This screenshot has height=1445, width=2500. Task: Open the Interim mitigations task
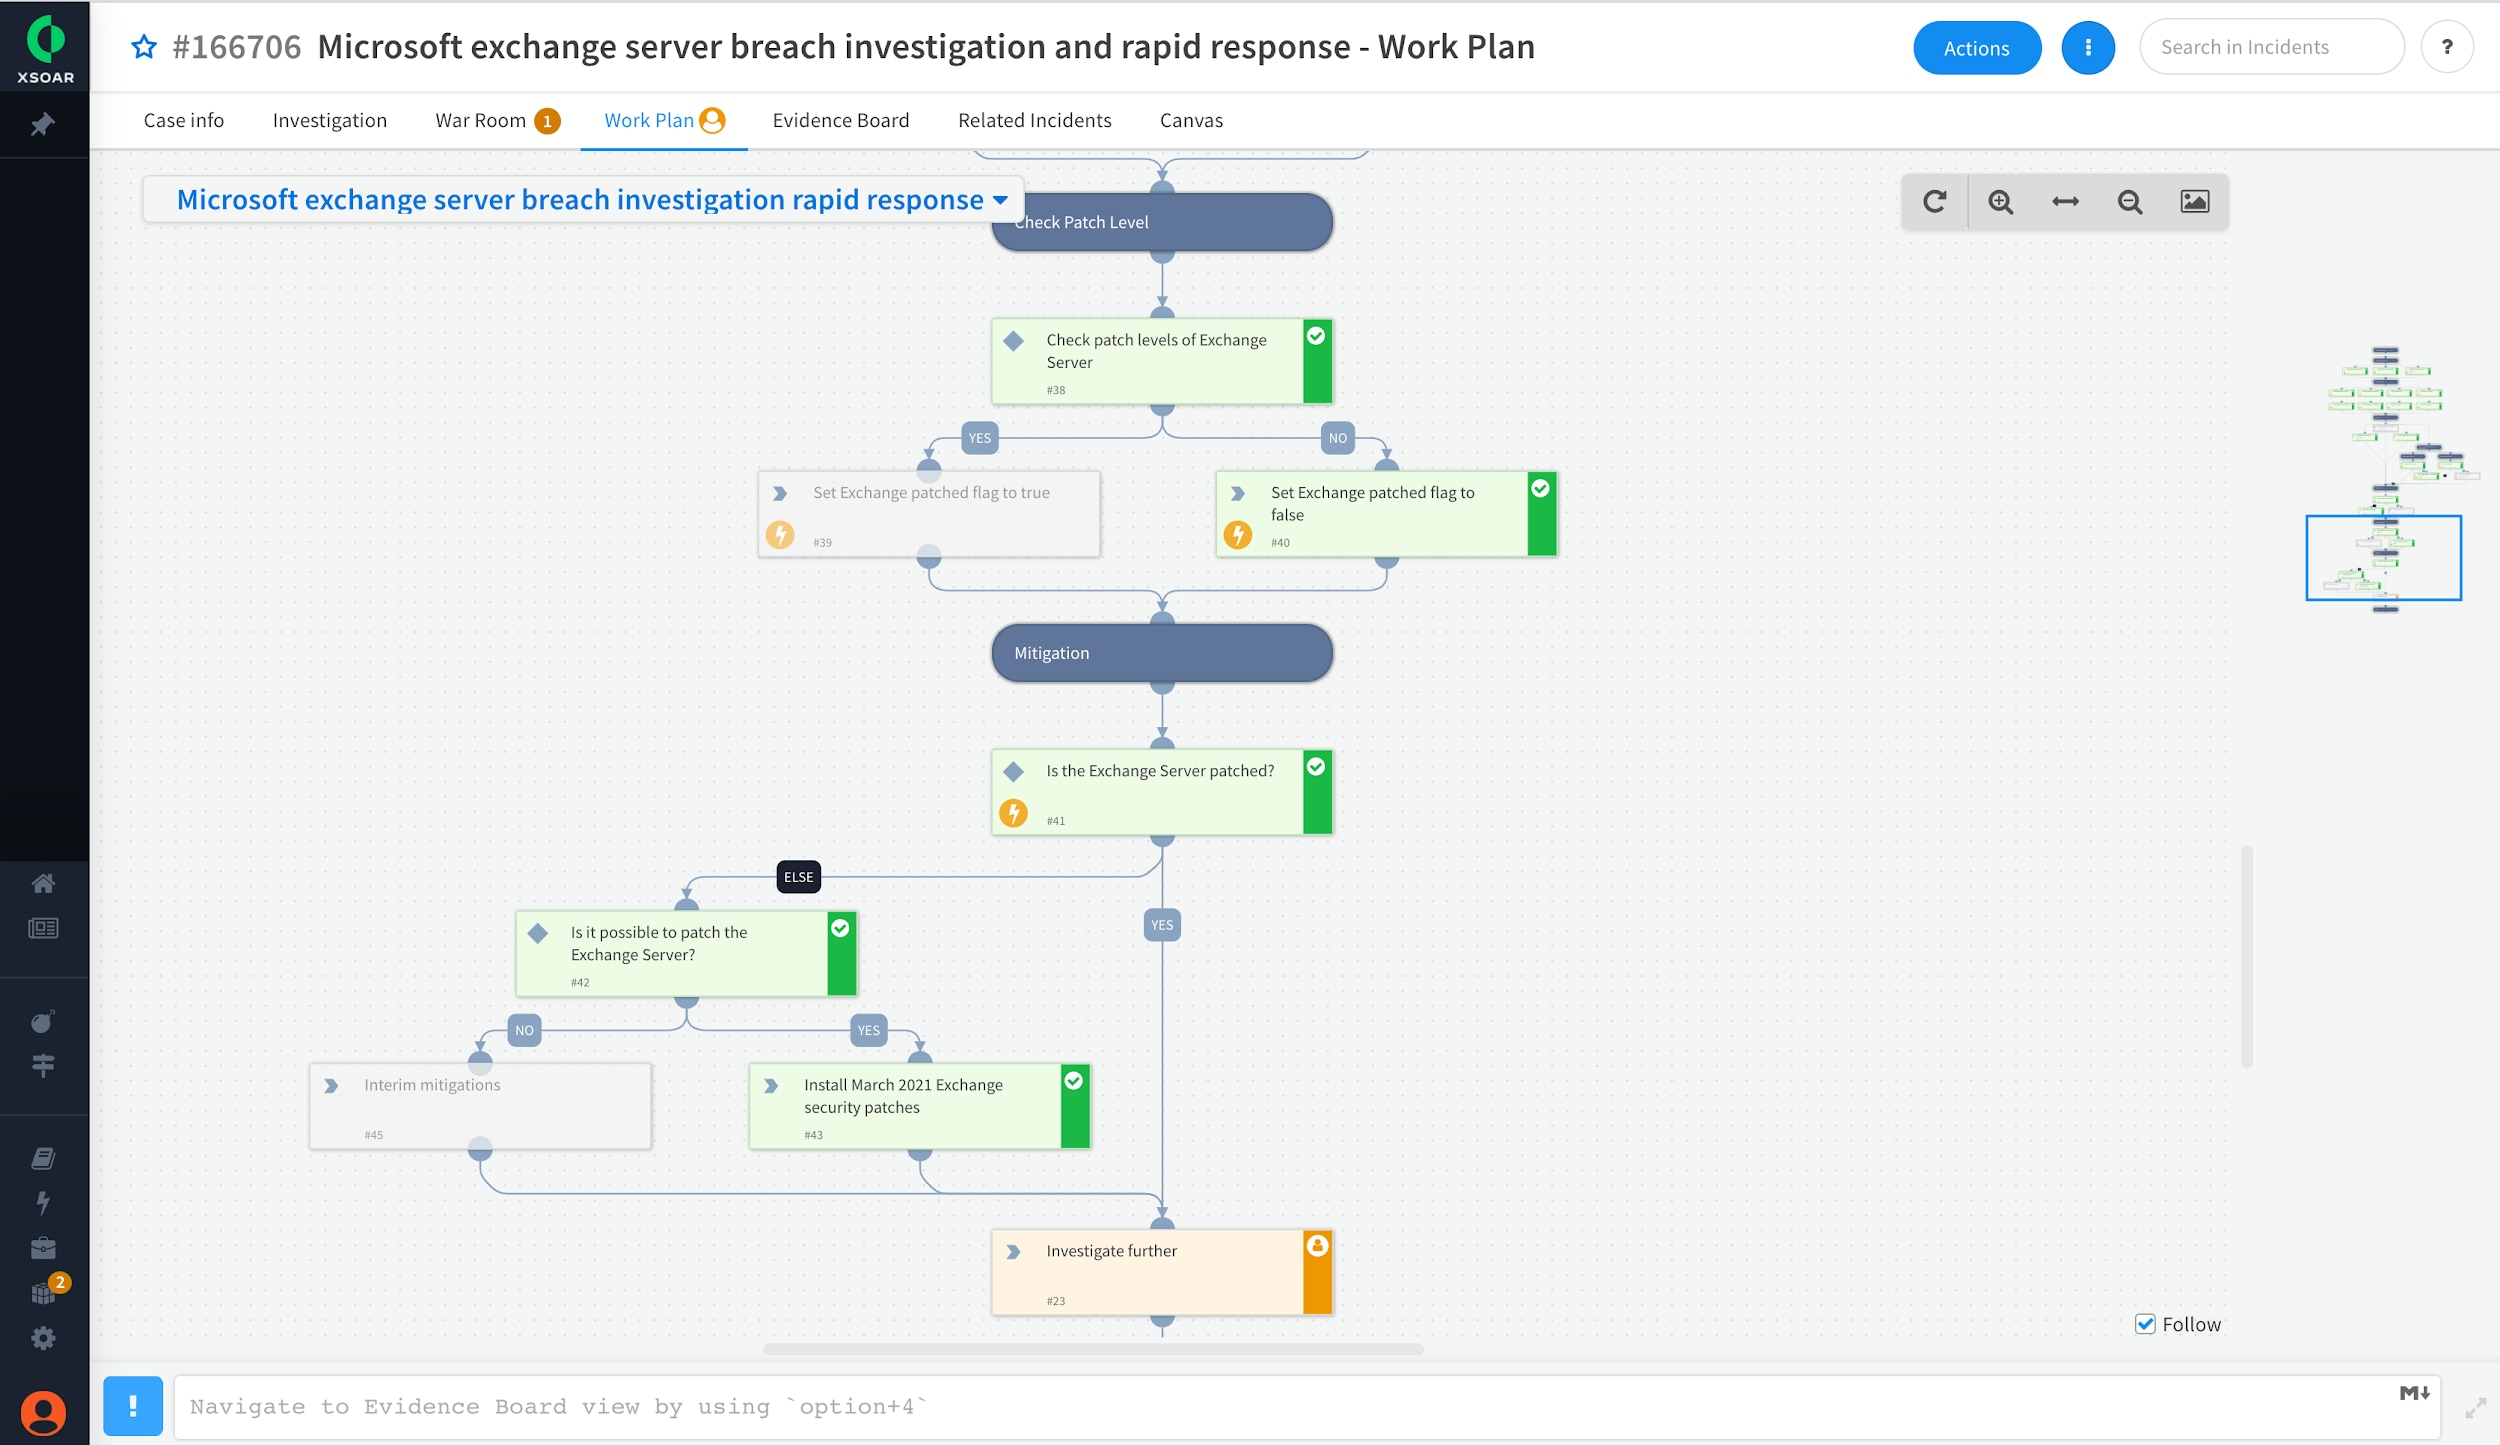tap(480, 1106)
